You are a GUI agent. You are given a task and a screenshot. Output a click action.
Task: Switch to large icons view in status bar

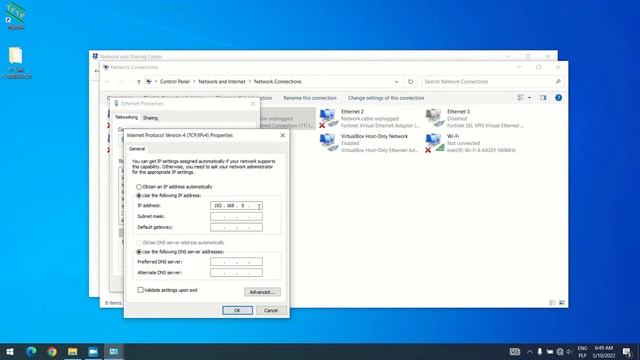[562, 303]
